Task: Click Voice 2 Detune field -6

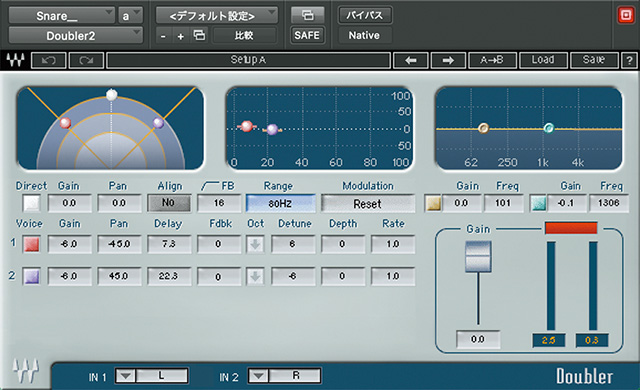Action: pos(293,276)
